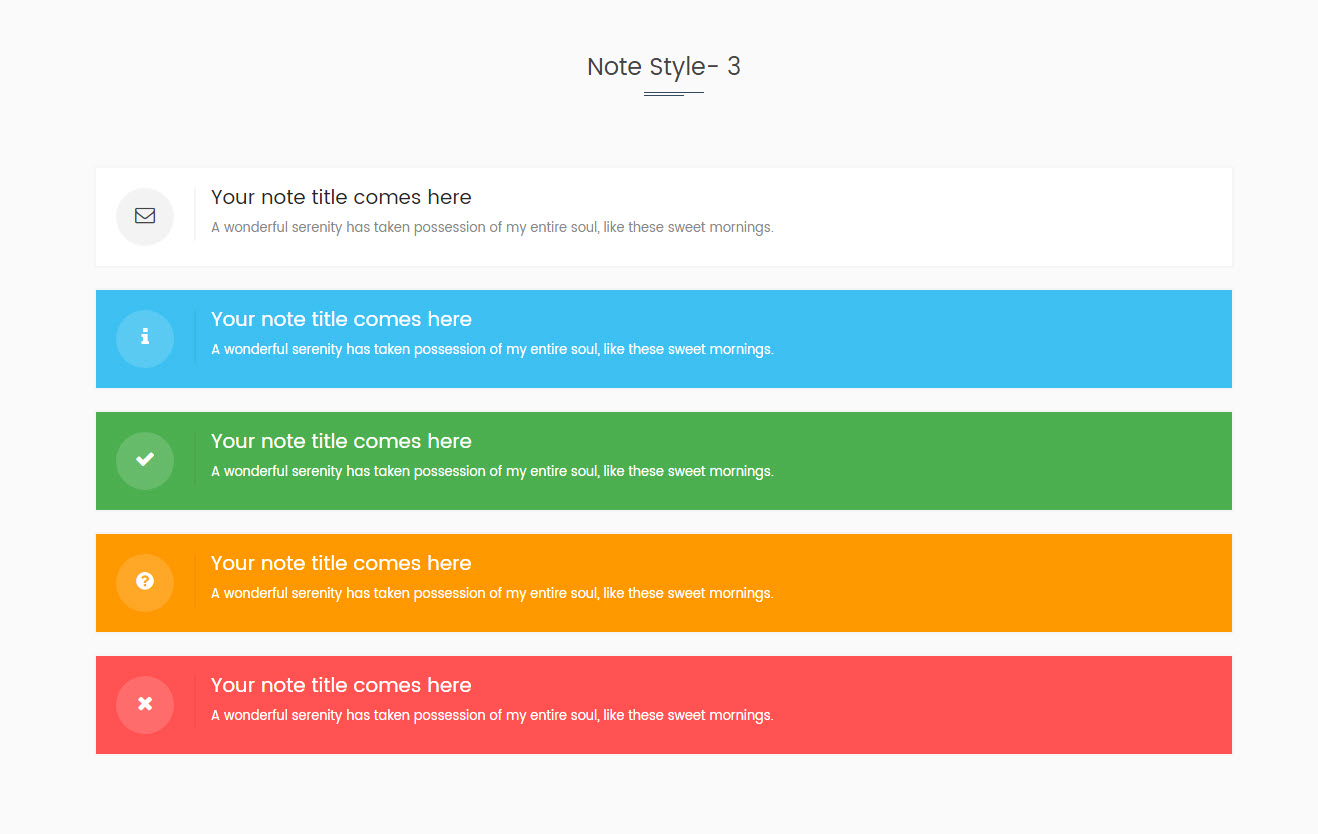Click the description text in the orange note
The image size is (1318, 834).
492,594
